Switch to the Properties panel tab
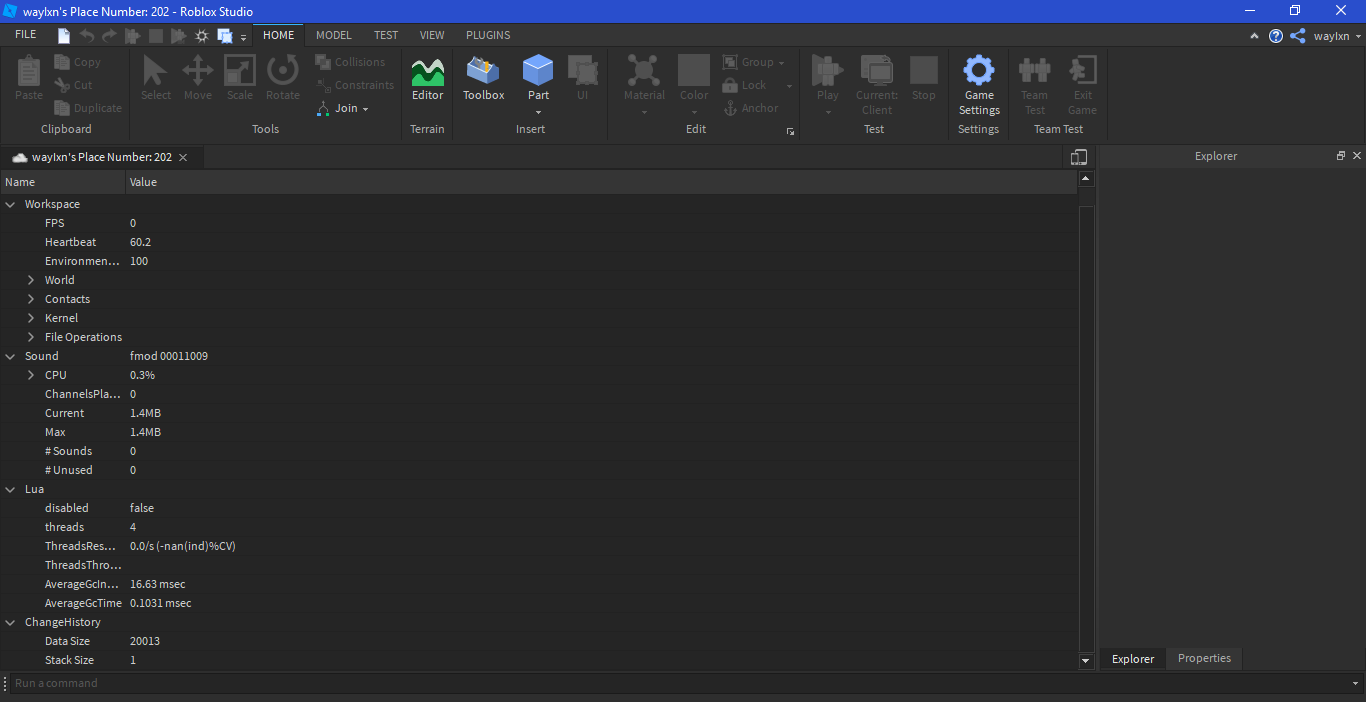 coord(1204,658)
